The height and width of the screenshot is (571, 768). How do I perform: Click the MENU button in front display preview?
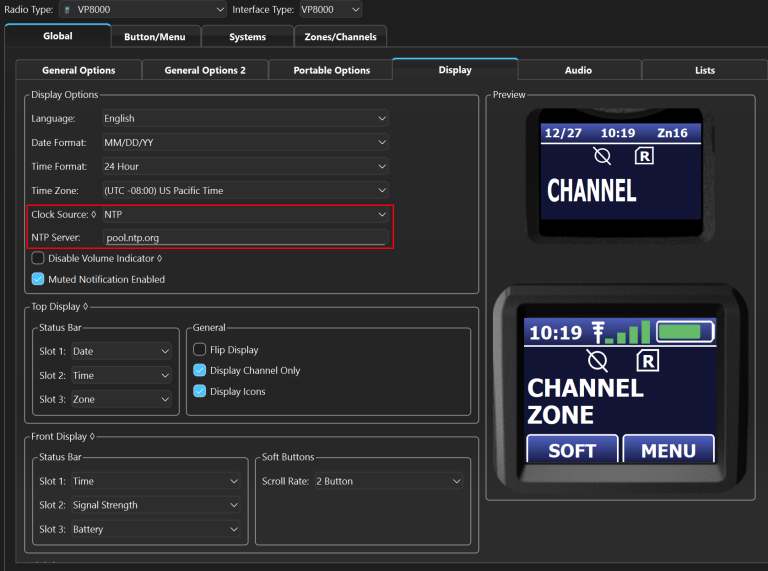pyautogui.click(x=668, y=450)
